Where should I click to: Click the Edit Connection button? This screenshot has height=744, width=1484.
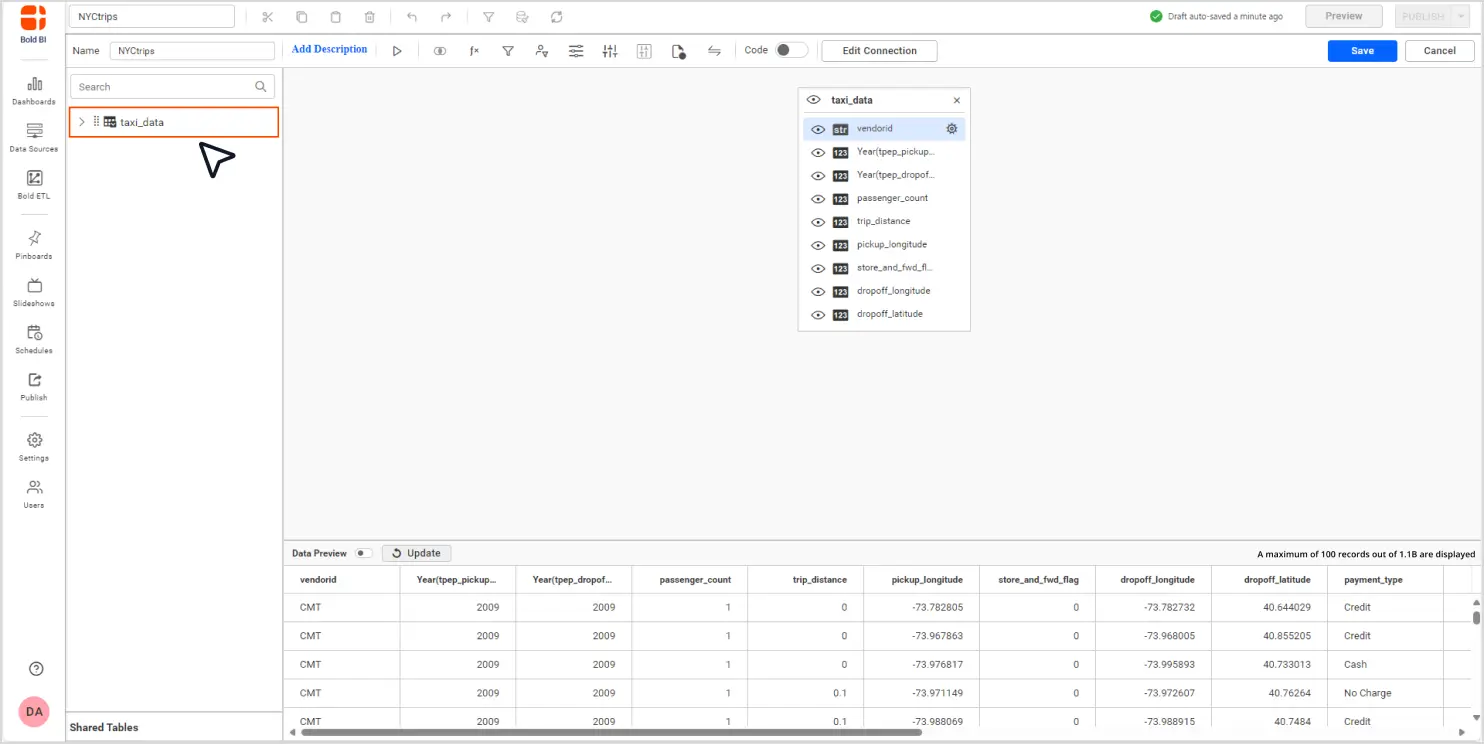[x=879, y=51]
